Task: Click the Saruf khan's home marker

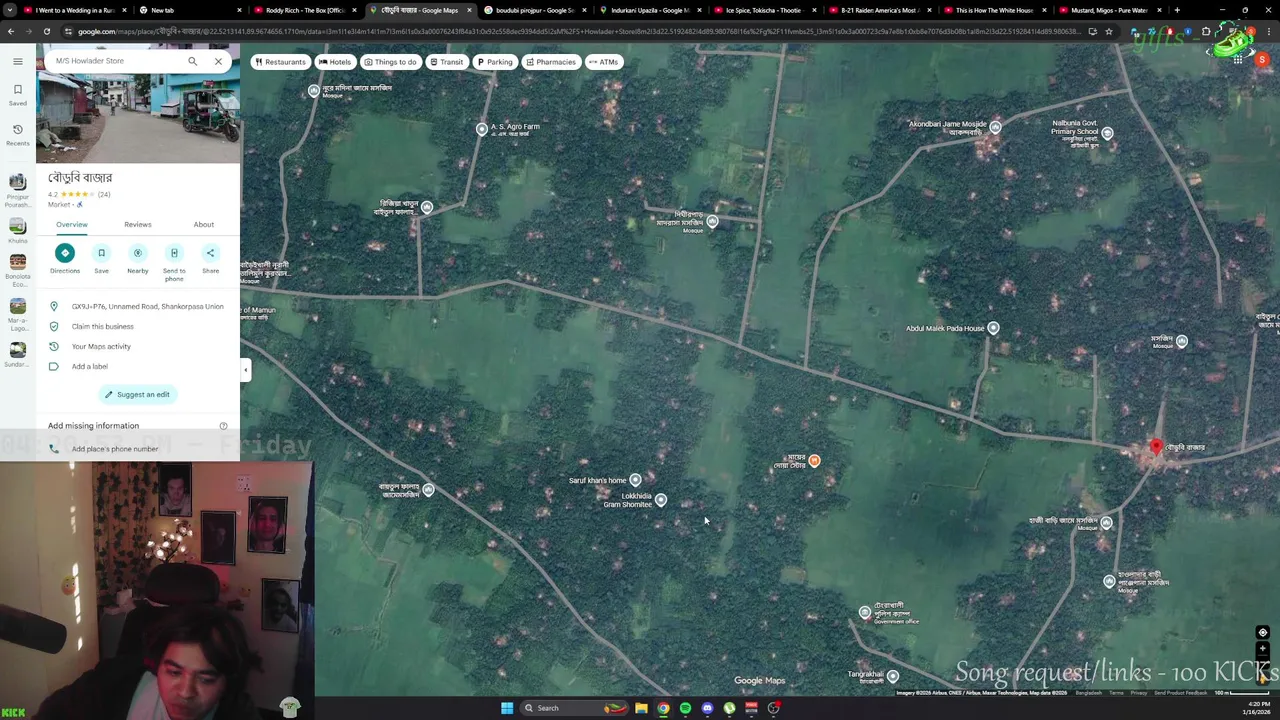Action: point(635,481)
